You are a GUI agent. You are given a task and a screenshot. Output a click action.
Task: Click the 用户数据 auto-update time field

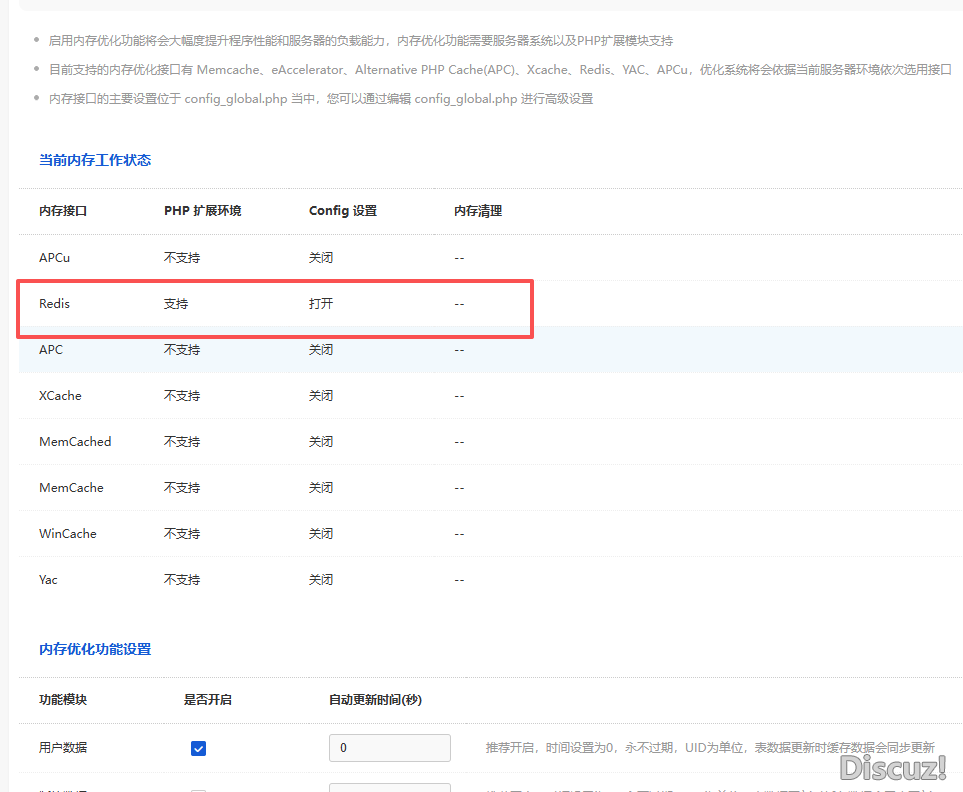pos(390,748)
